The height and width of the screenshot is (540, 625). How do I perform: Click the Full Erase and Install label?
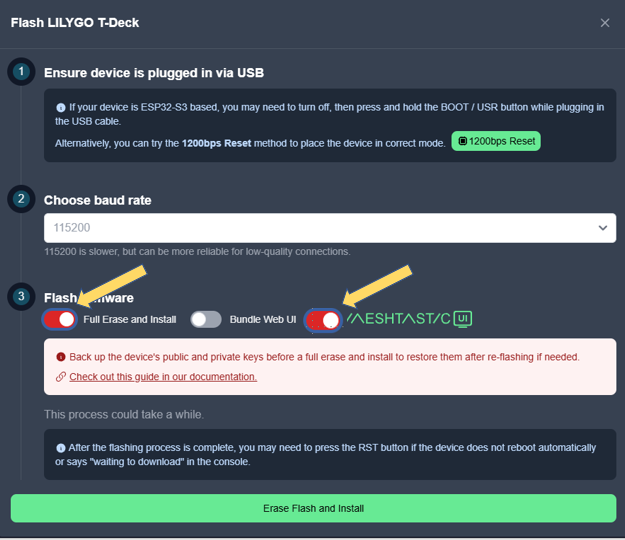(130, 320)
